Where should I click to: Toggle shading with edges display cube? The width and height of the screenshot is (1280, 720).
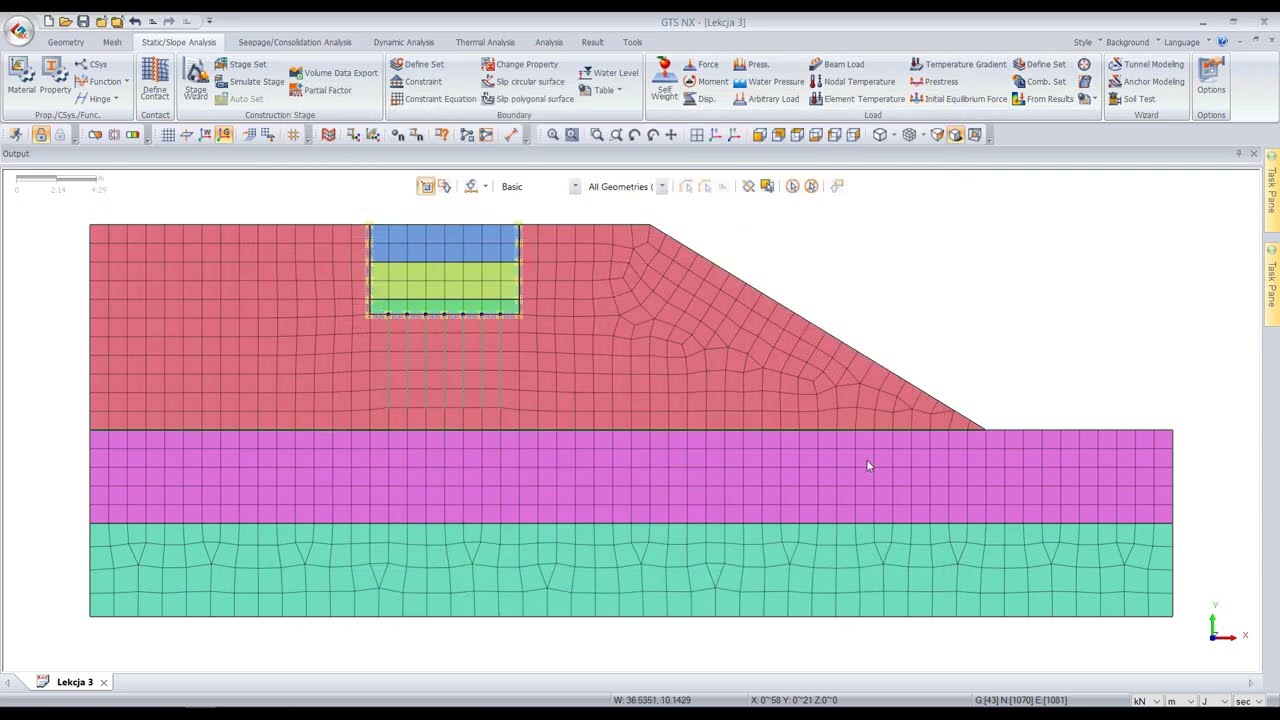[955, 135]
